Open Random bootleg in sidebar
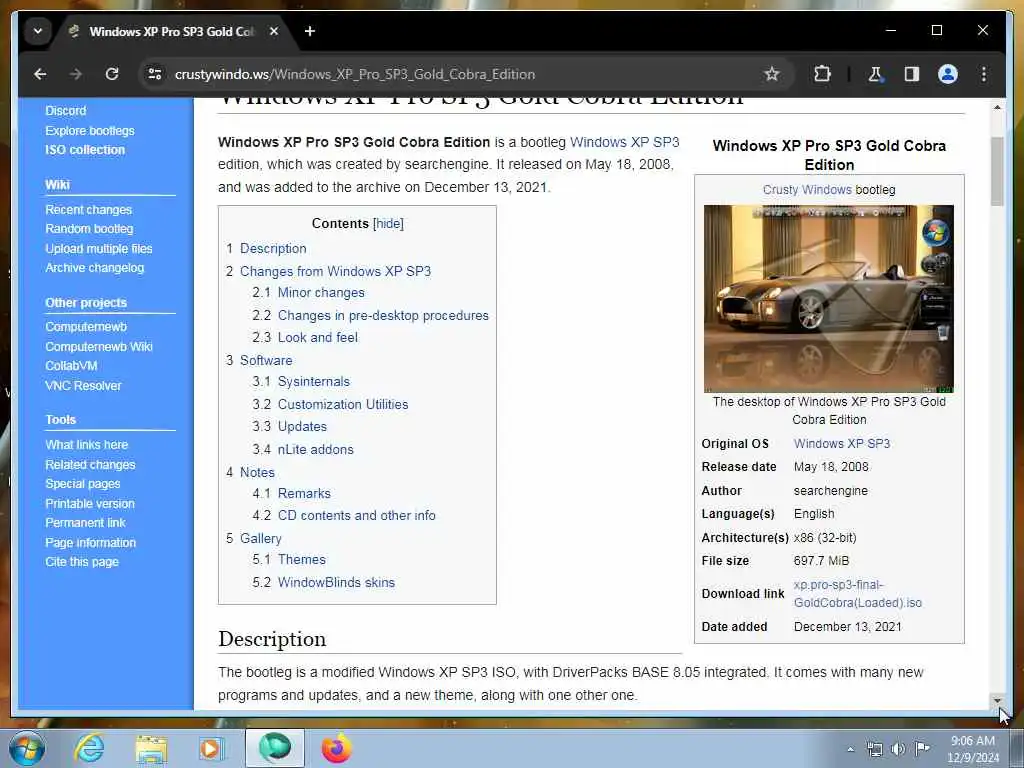1024x768 pixels. point(89,229)
